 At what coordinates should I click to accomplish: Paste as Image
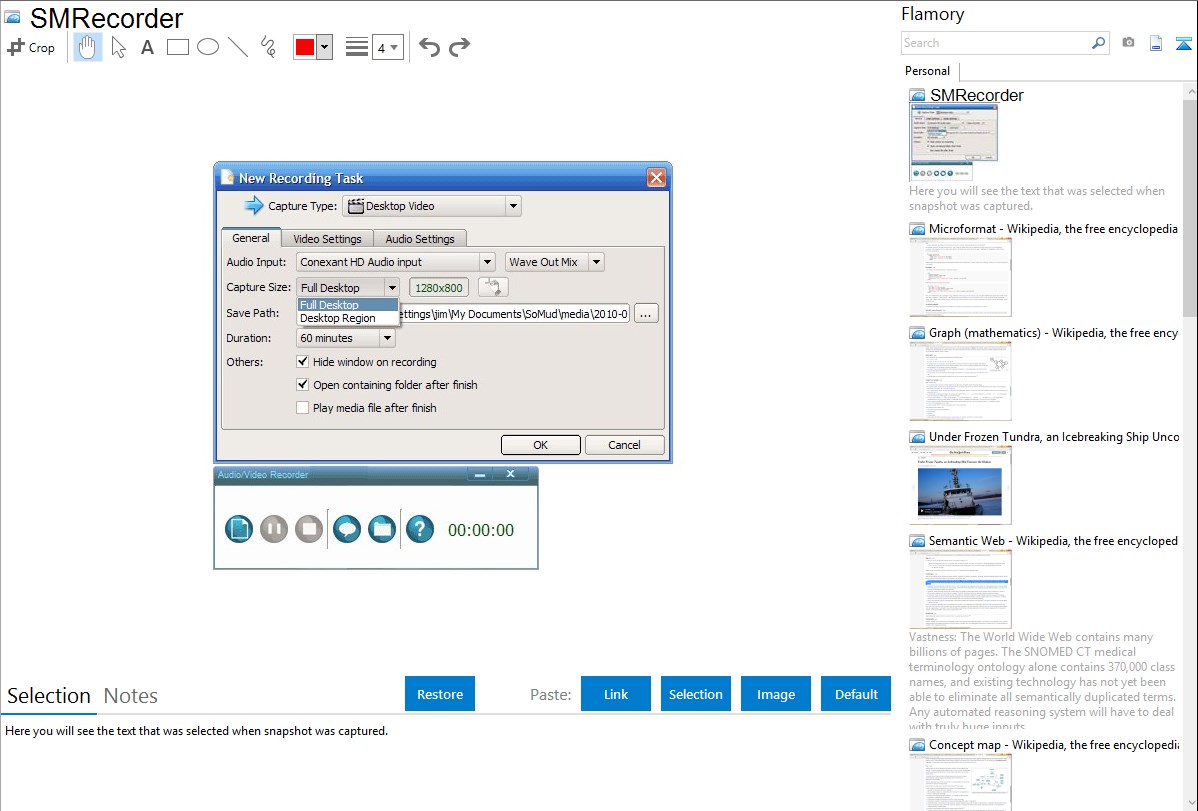point(776,694)
